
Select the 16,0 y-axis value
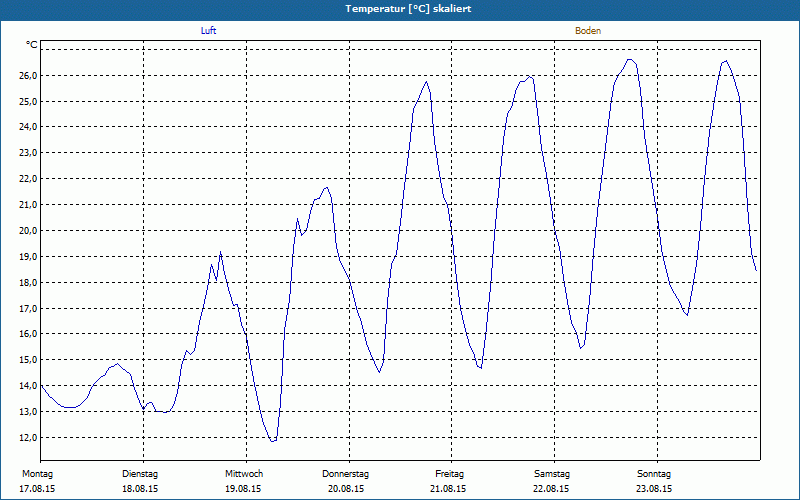pyautogui.click(x=28, y=334)
